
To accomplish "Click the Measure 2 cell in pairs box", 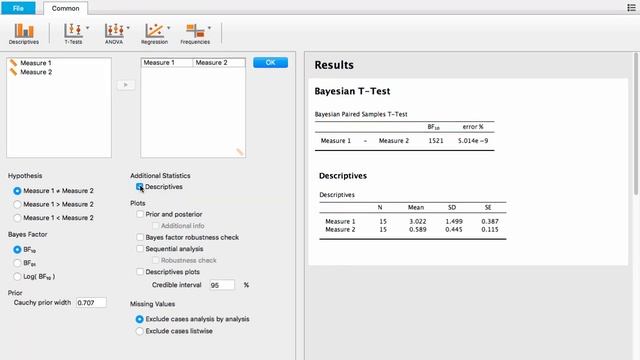I will (219, 62).
